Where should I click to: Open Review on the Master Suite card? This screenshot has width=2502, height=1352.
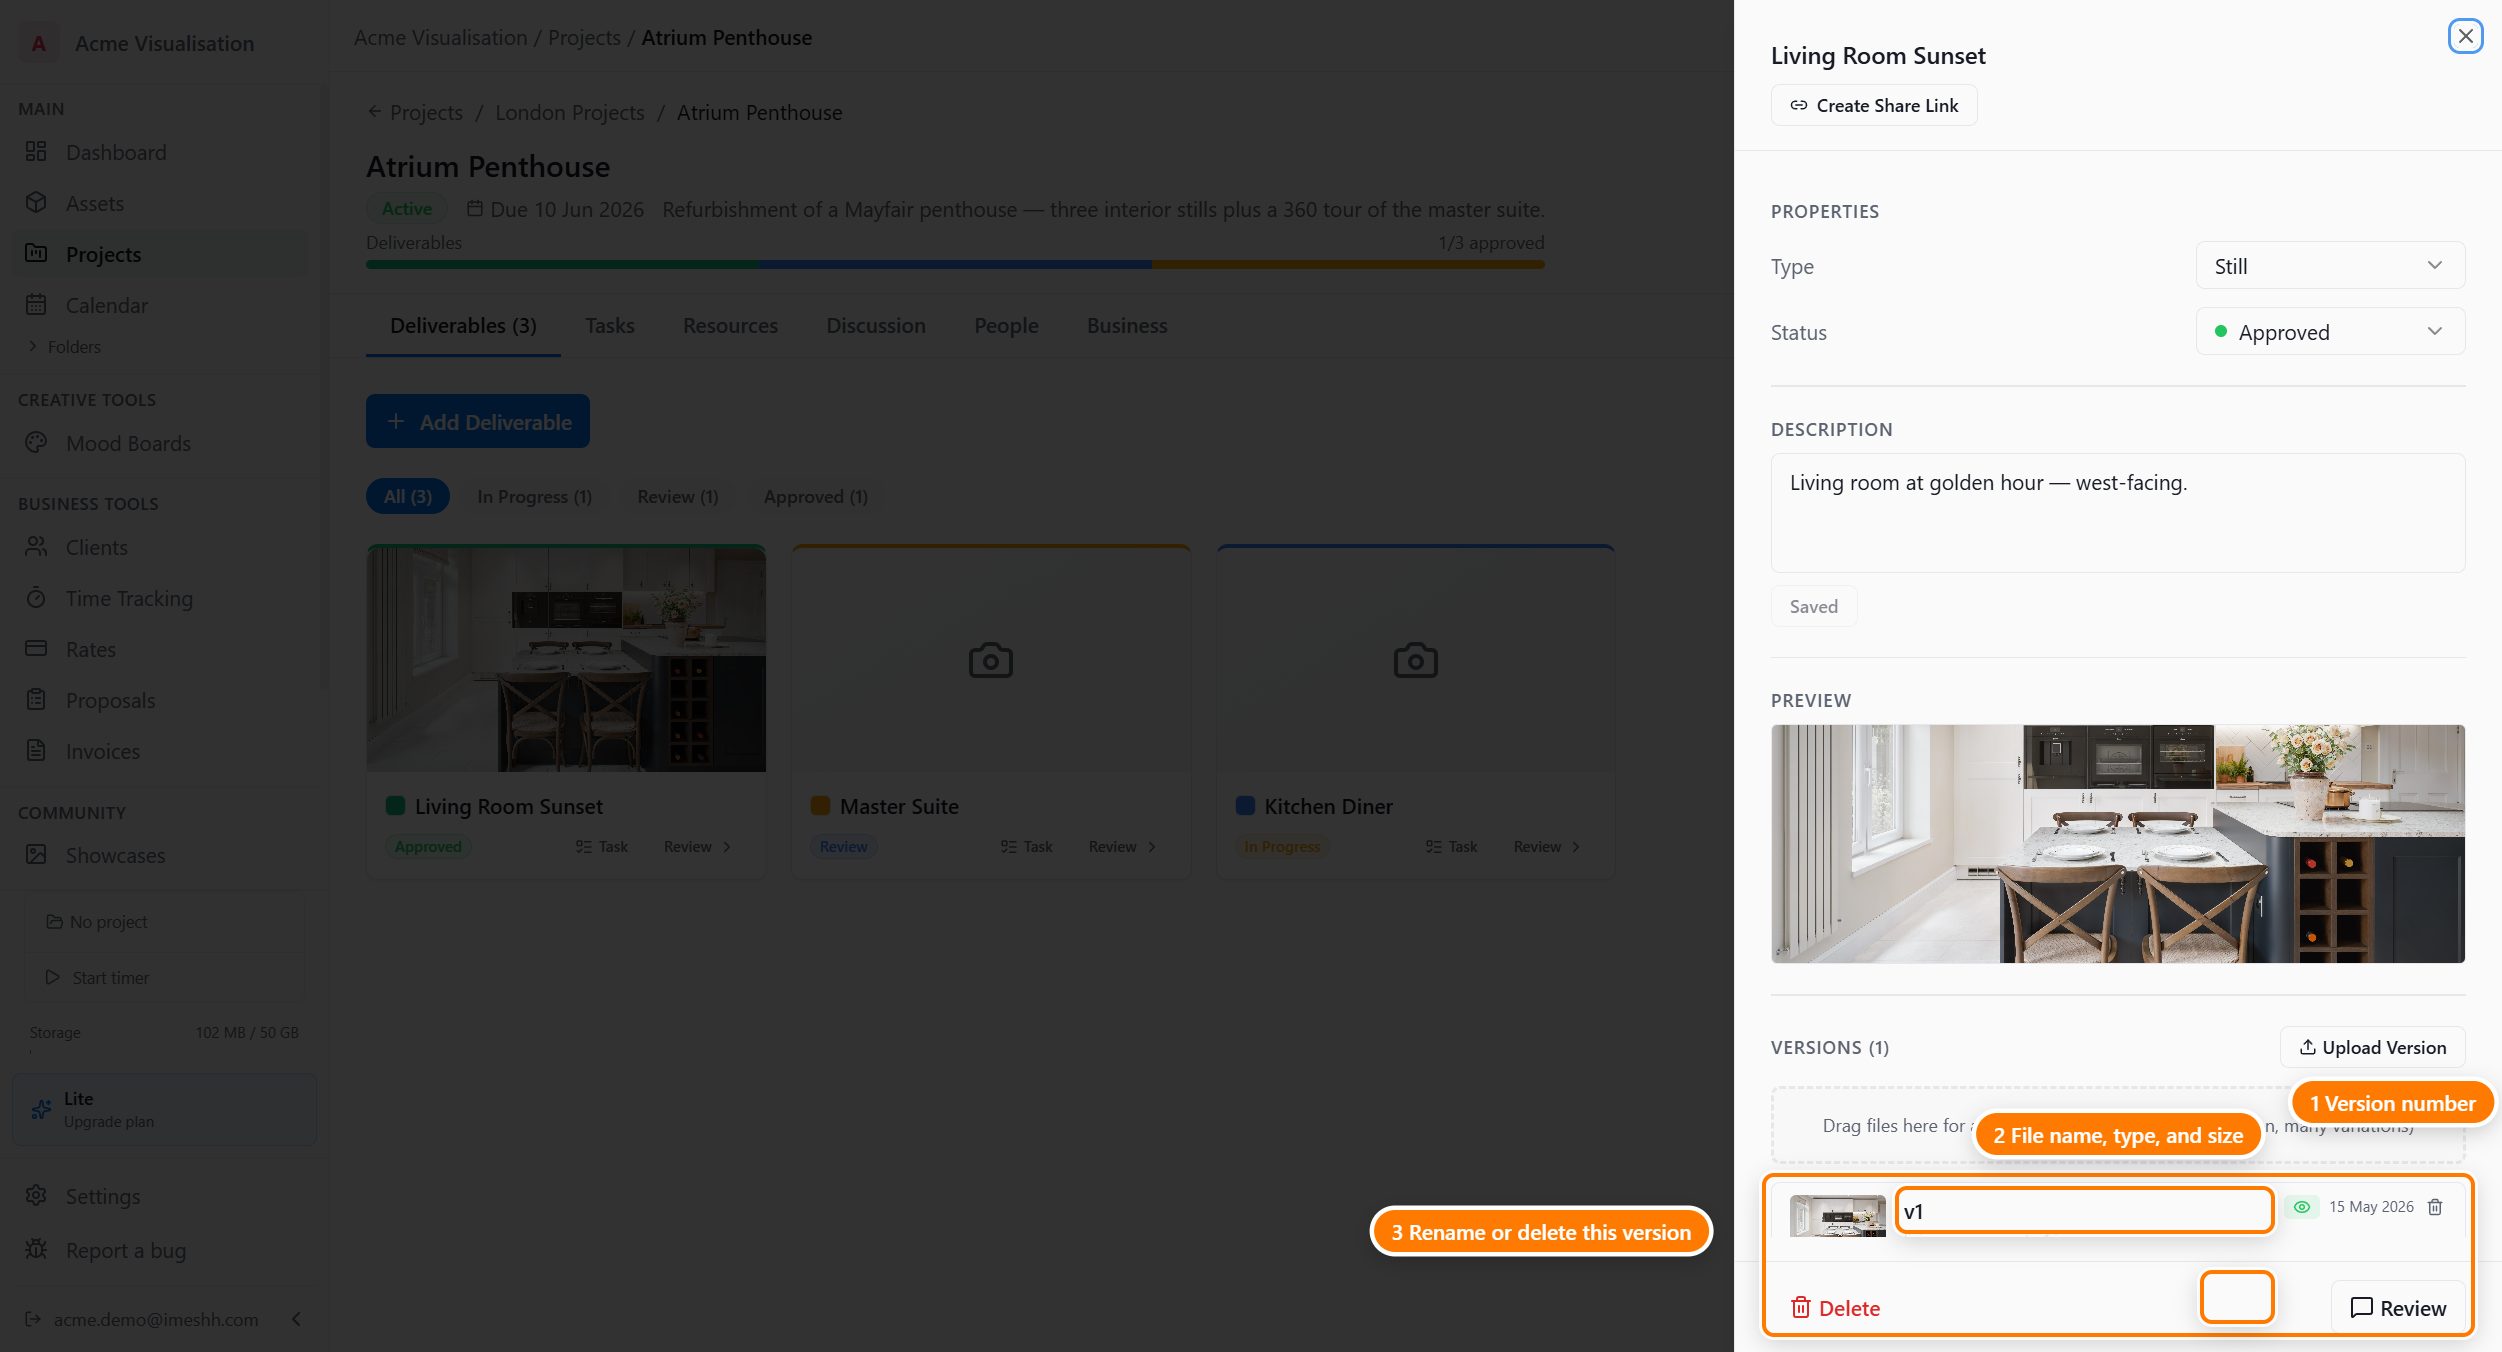tap(1122, 846)
